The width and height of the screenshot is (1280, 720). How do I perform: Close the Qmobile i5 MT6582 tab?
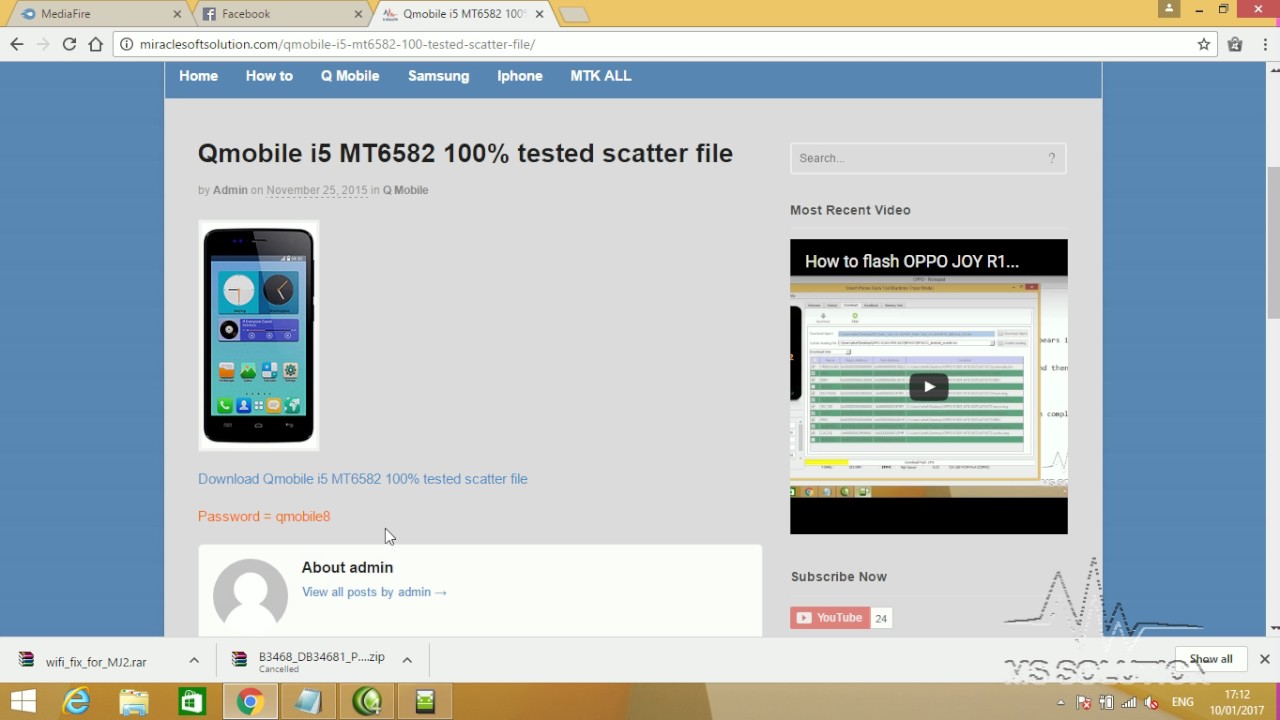[540, 14]
